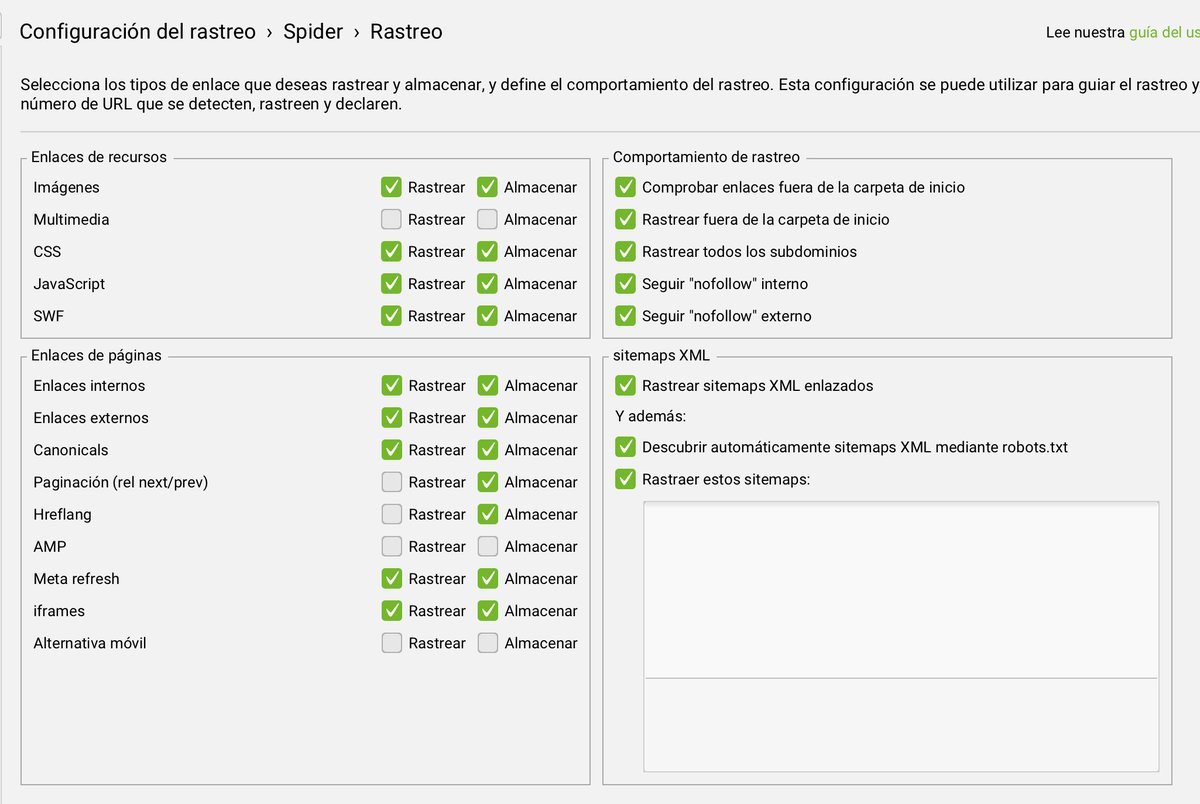Uncheck Almacenar for Enlaces externos
Image resolution: width=1200 pixels, height=804 pixels.
[x=488, y=417]
